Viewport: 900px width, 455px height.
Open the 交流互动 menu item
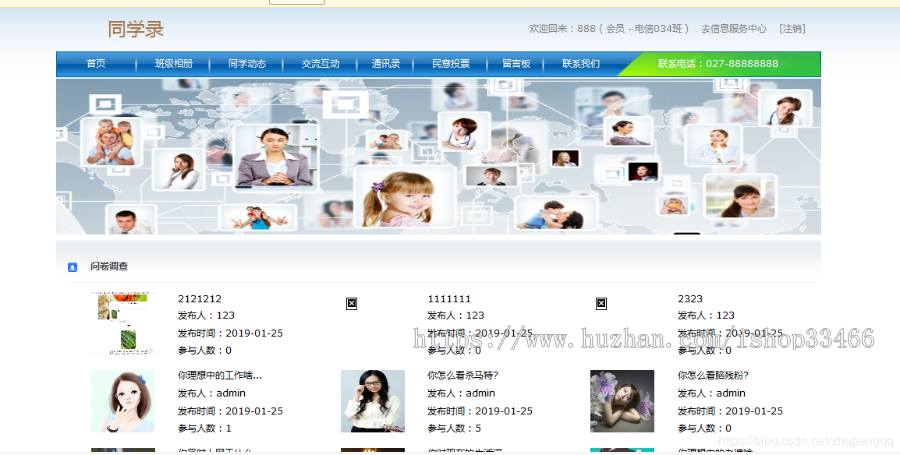click(320, 64)
